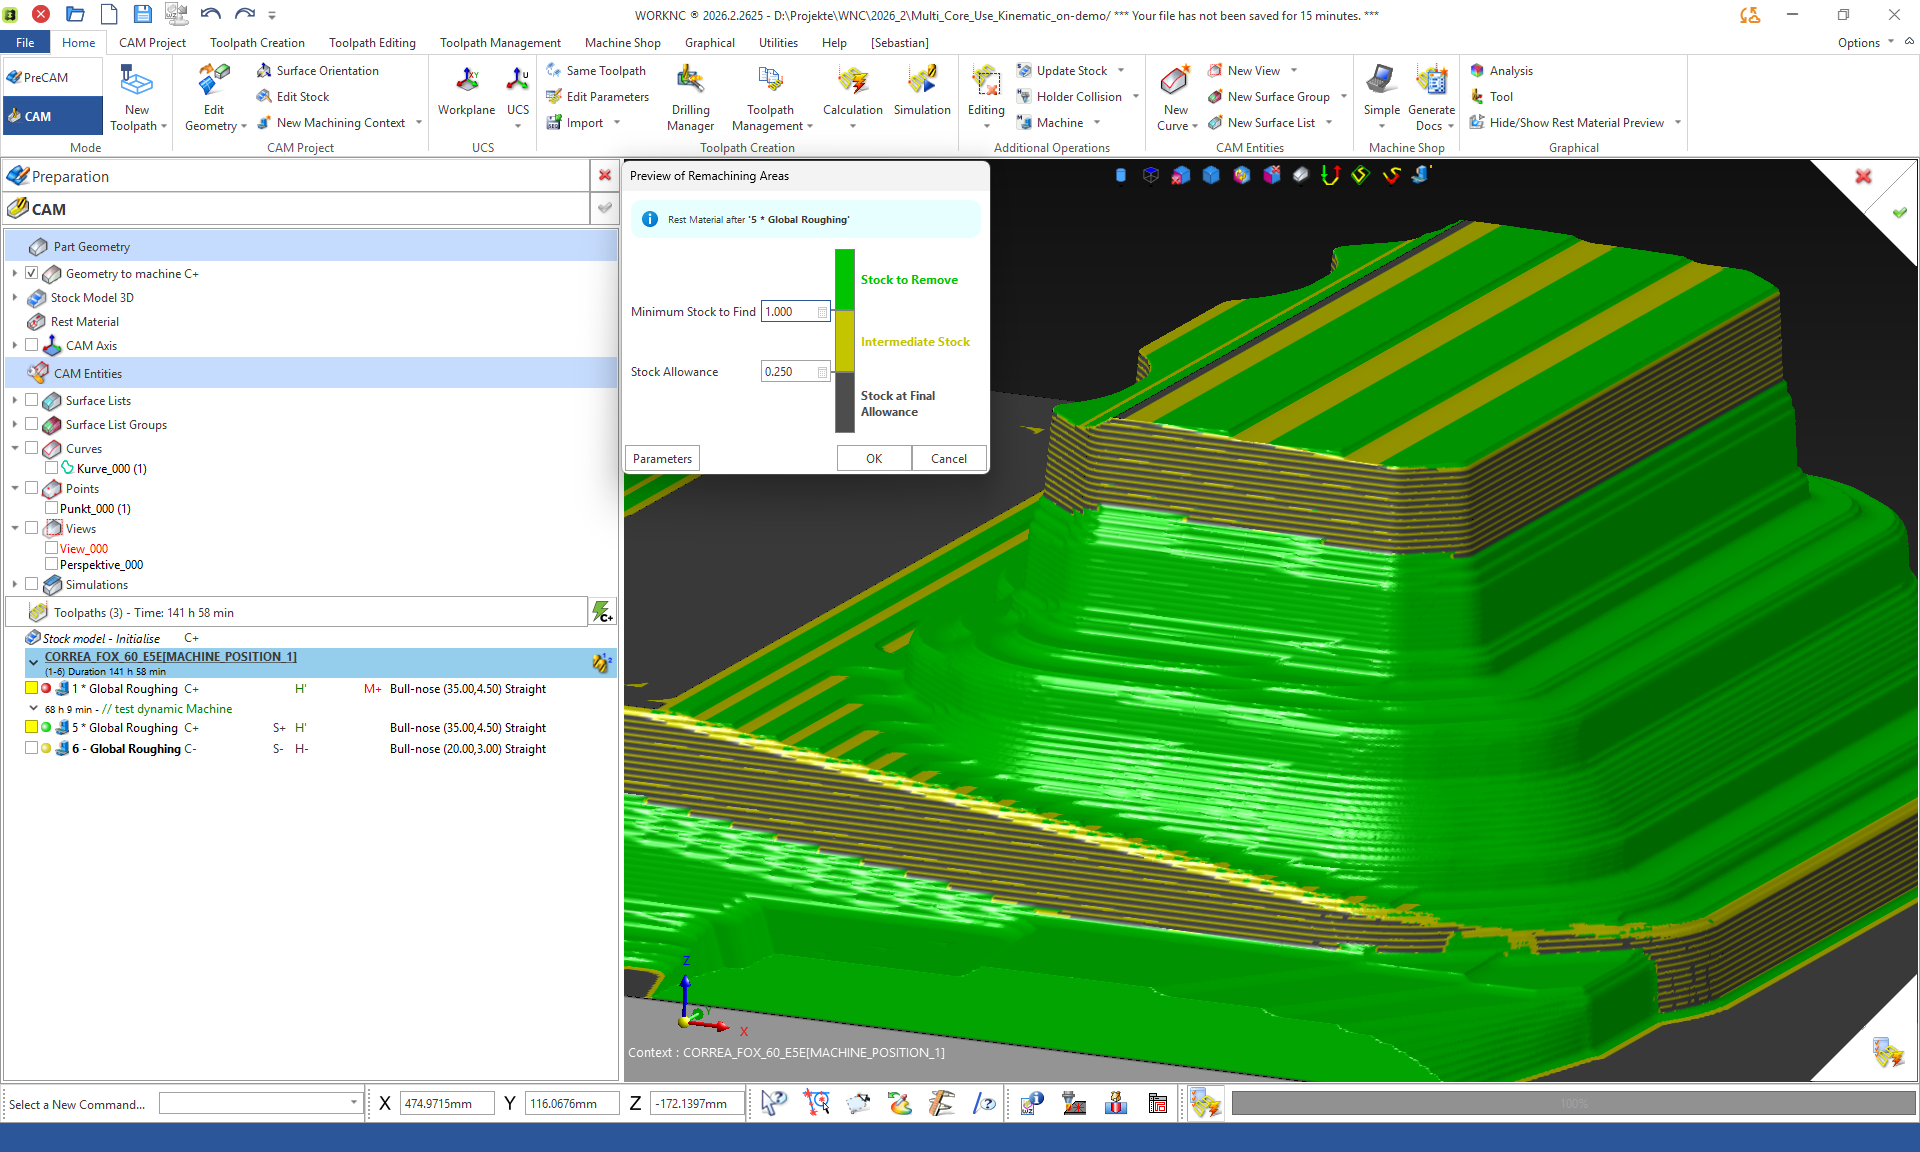This screenshot has width=1920, height=1152.
Task: Click yellow Intermediate Stock color bar
Action: [x=845, y=341]
